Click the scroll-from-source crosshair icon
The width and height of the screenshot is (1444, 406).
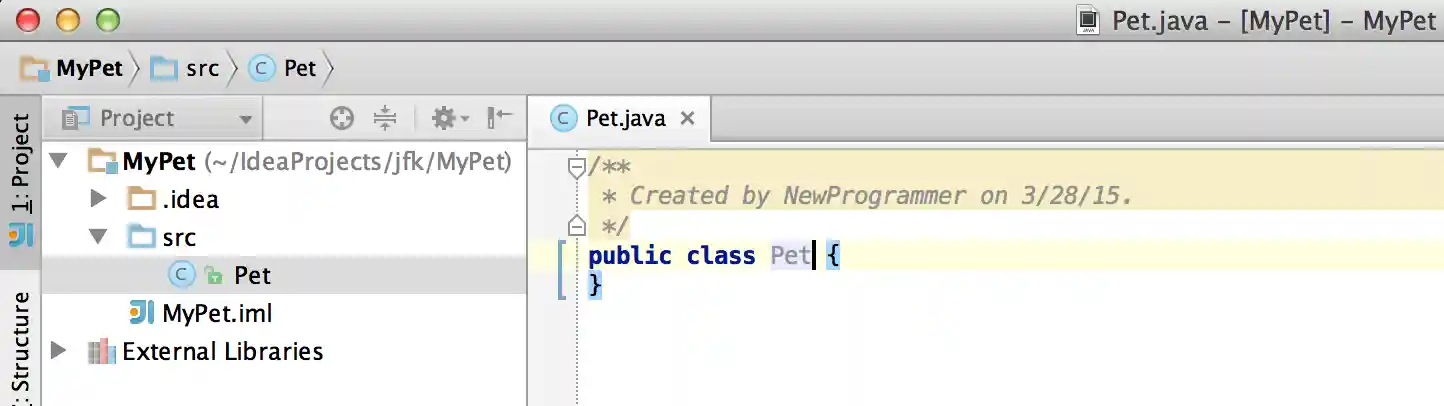point(342,119)
